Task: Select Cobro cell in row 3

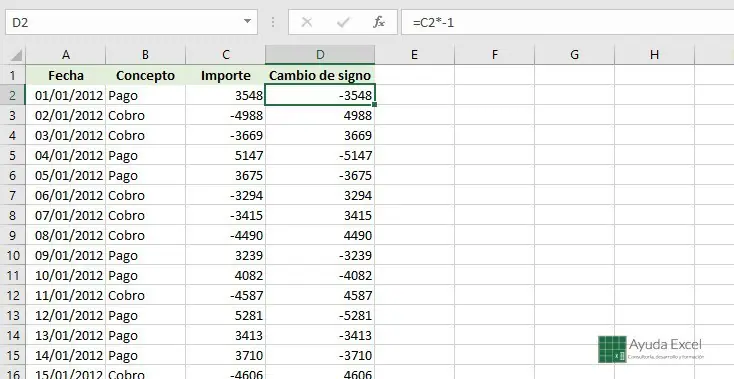Action: coord(146,115)
